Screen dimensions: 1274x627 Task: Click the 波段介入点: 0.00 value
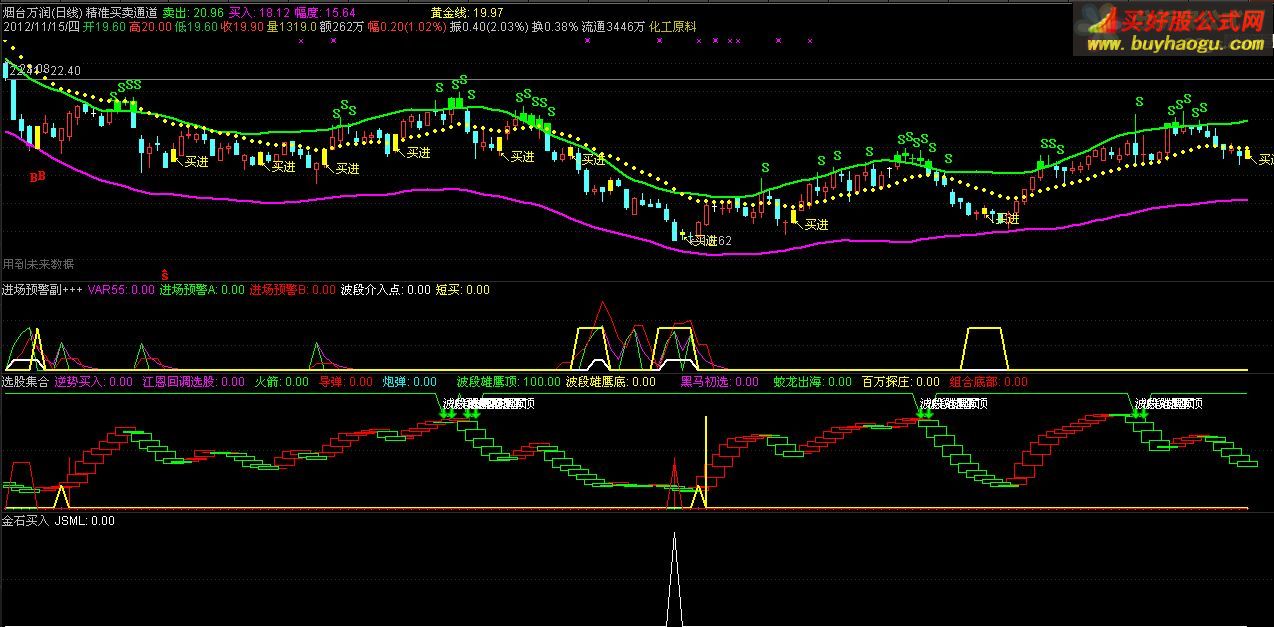click(385, 290)
